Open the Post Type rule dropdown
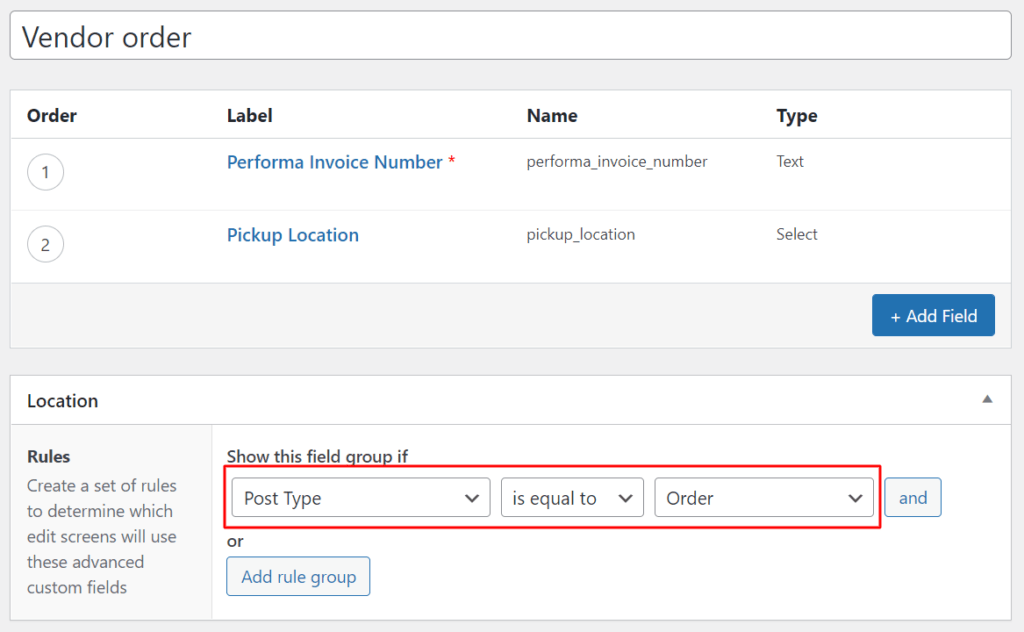This screenshot has width=1024, height=632. point(360,497)
